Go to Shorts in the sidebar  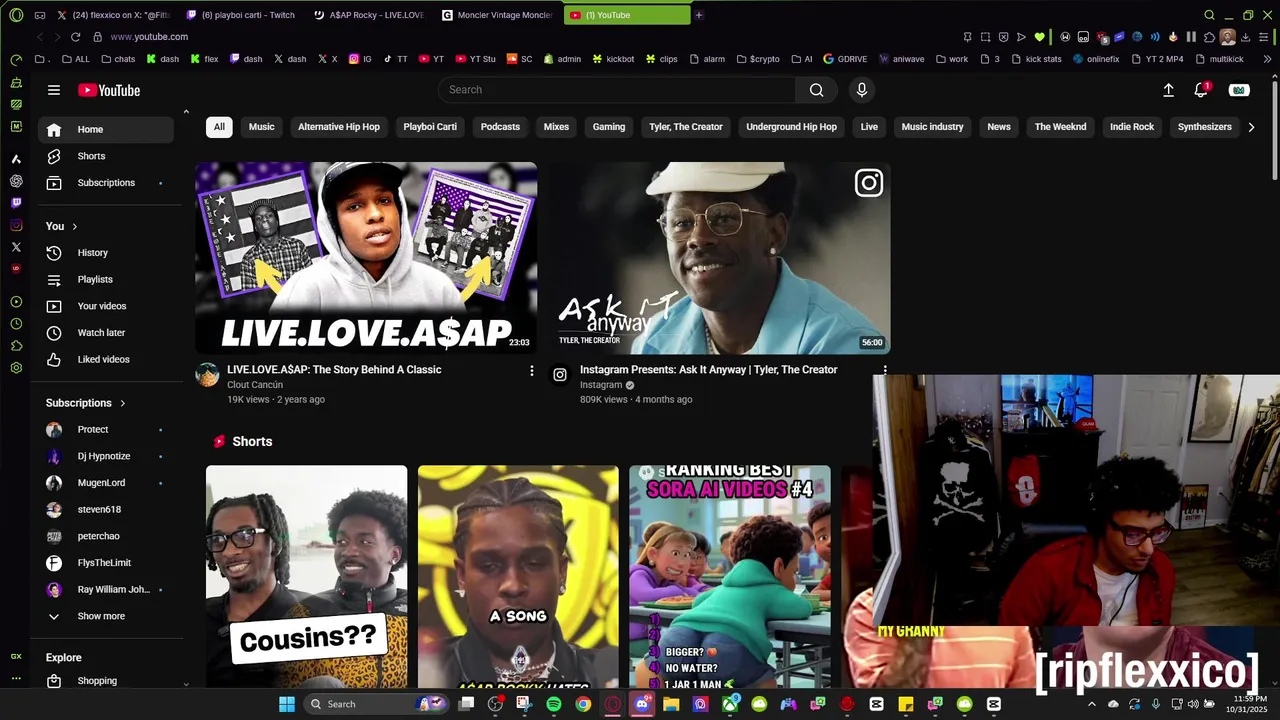106,156
